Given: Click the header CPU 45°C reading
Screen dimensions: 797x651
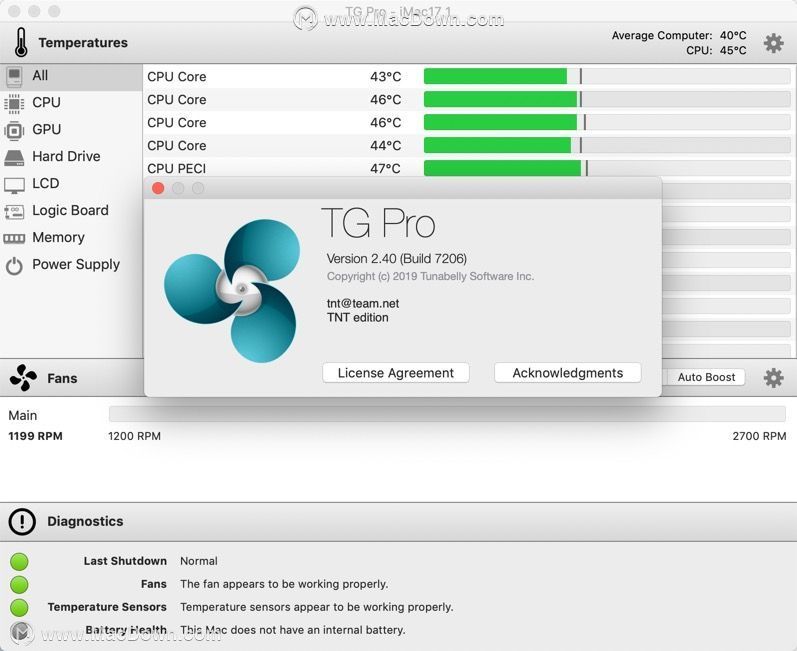Looking at the screenshot, I should tap(716, 50).
